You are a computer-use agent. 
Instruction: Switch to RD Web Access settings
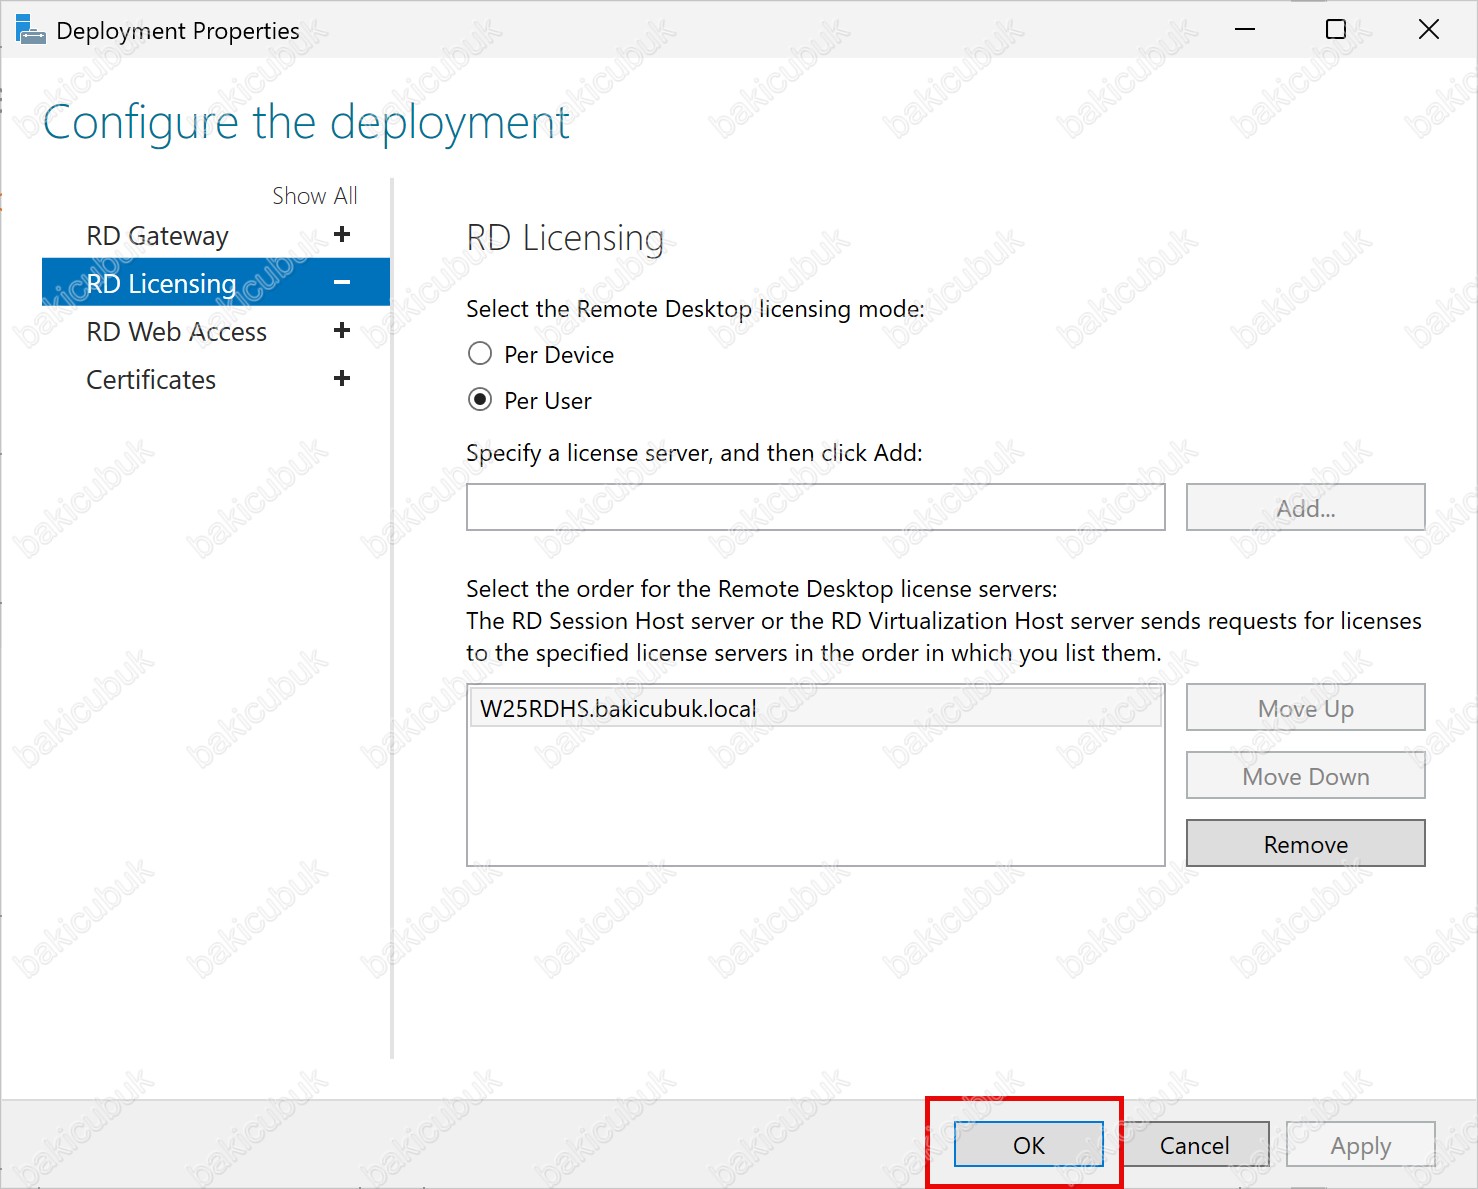[x=176, y=332]
